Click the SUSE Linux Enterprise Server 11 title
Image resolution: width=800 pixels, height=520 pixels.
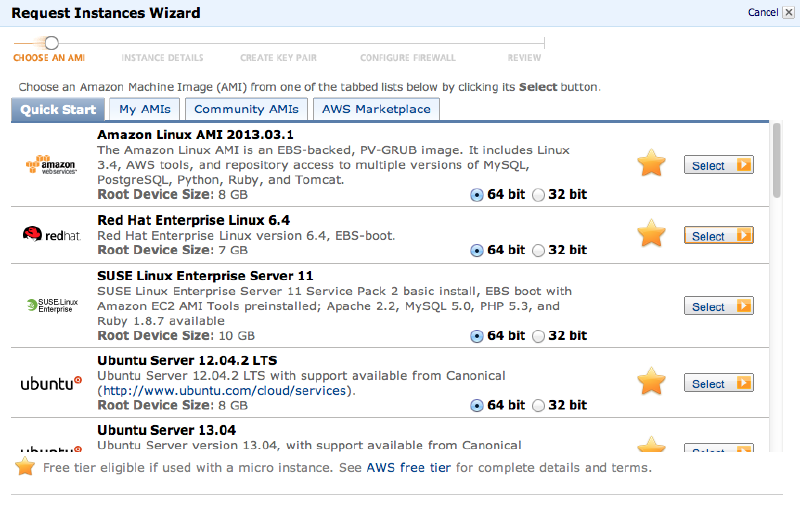coord(205,276)
